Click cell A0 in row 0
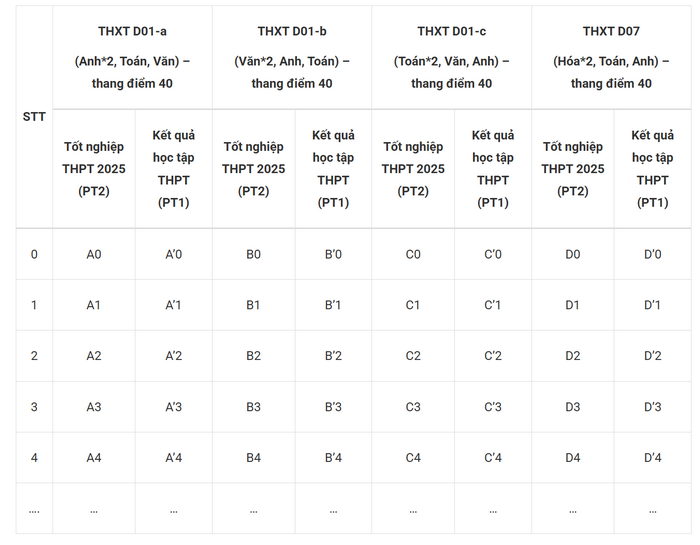Image resolution: width=700 pixels, height=545 pixels. coord(94,254)
